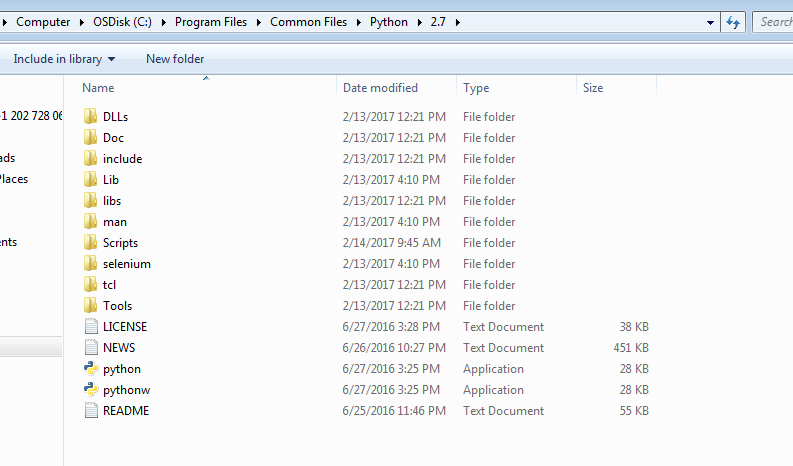Click the README text document icon
The image size is (793, 466).
pyautogui.click(x=91, y=410)
